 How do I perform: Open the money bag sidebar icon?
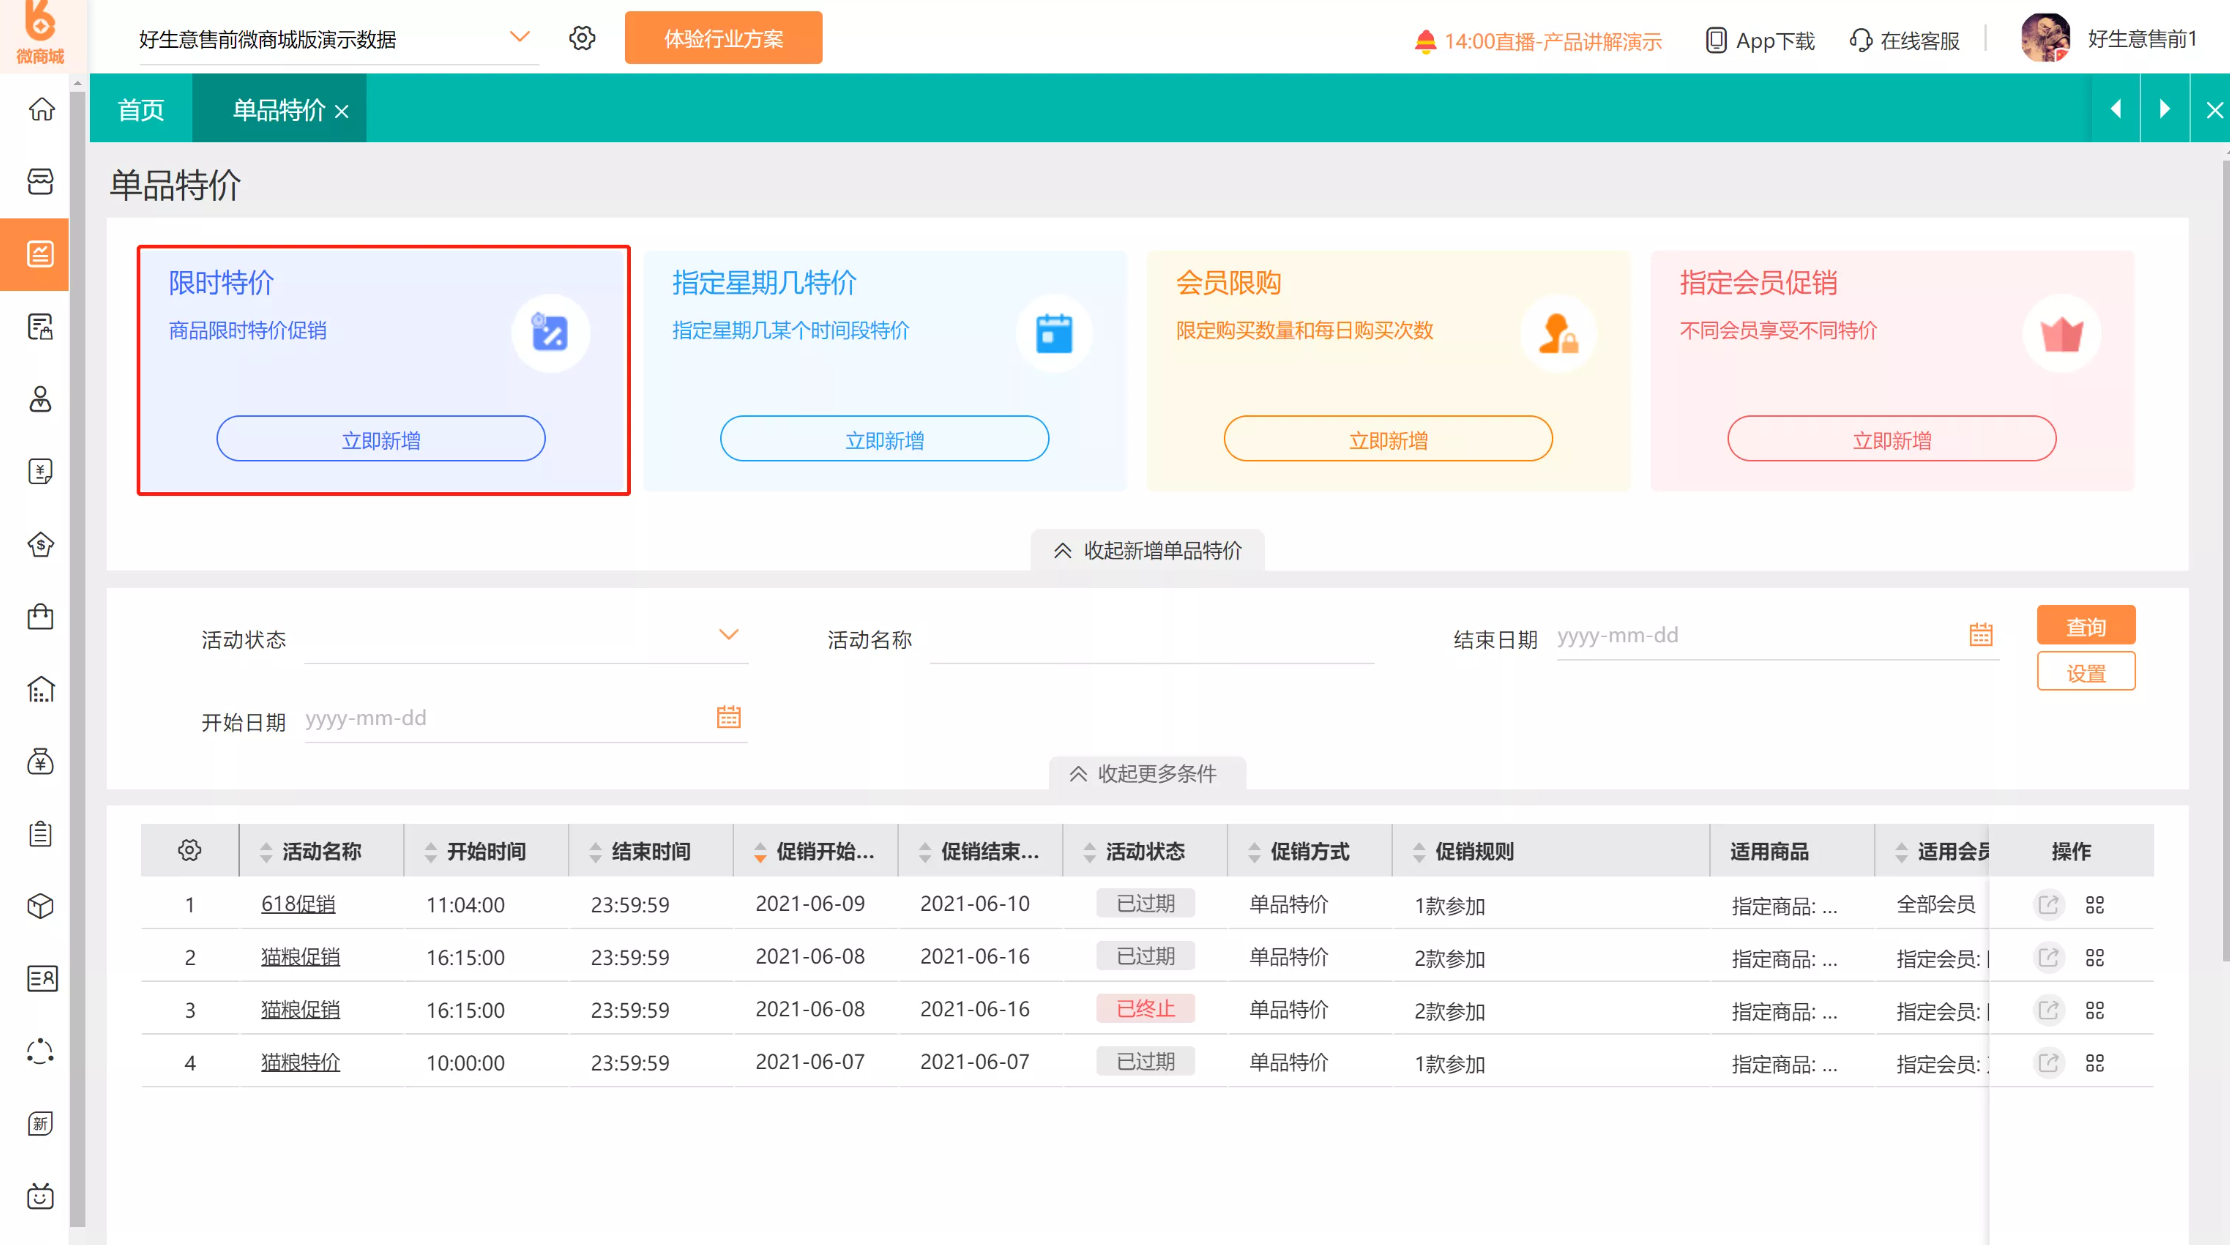[x=41, y=762]
